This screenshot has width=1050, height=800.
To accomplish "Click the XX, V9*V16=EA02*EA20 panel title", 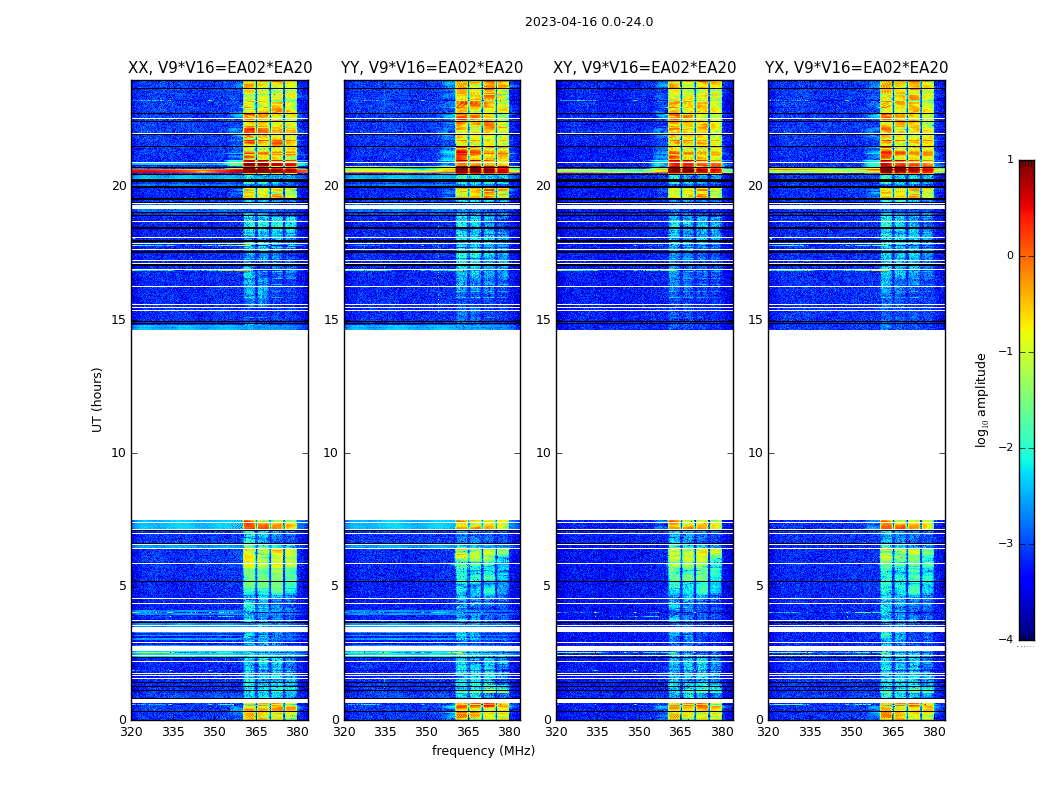I will point(220,68).
